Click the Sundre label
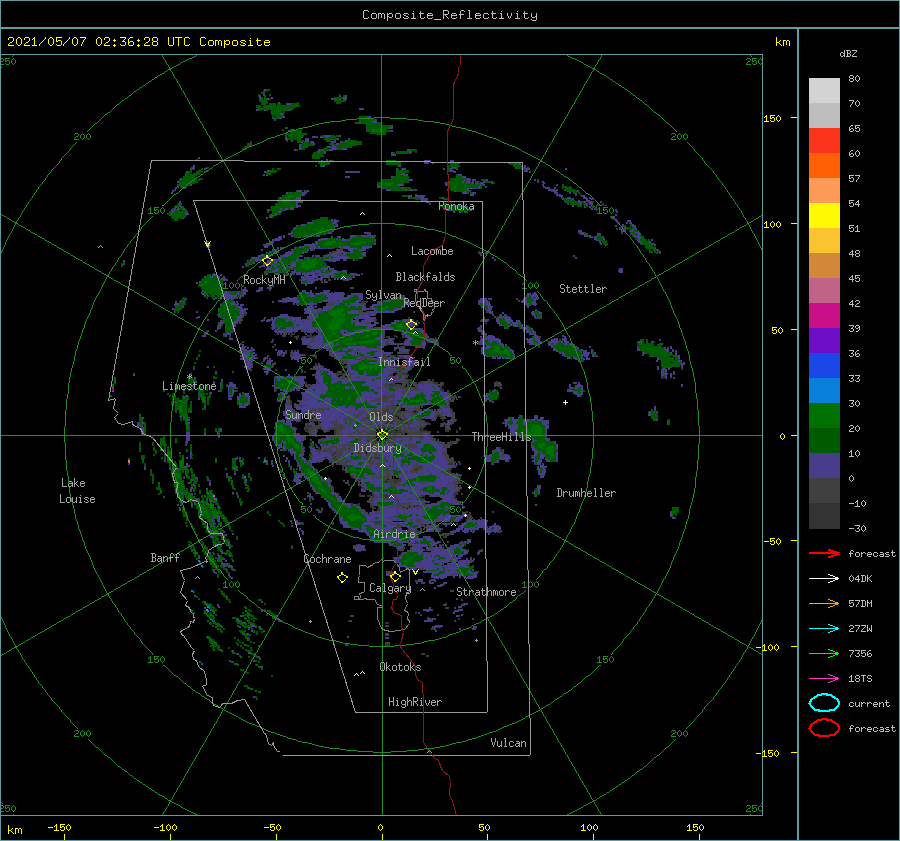The height and width of the screenshot is (841, 900). click(x=303, y=414)
